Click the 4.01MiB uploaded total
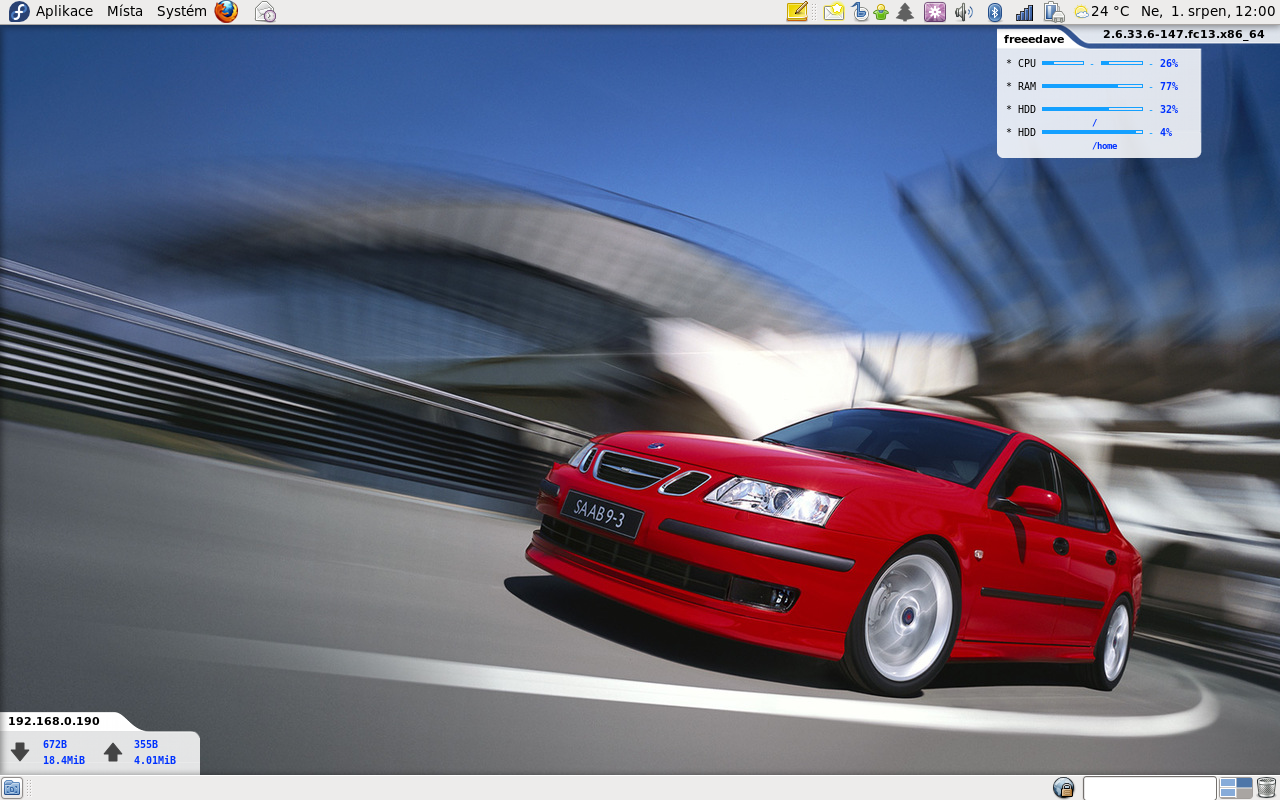Screen dimensions: 1280x800 click(155, 760)
